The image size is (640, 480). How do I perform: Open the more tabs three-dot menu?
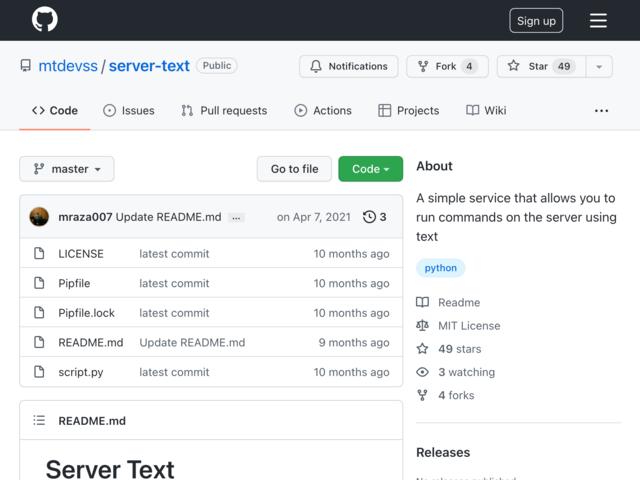[601, 111]
